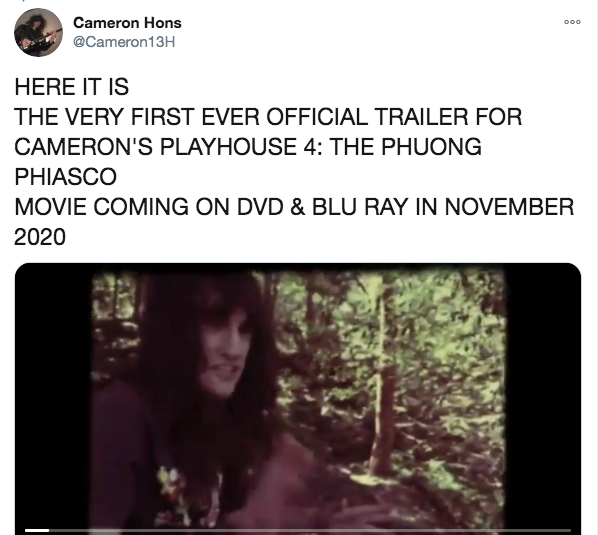
Task: Open the Cameron Hons display name link
Action: pos(127,23)
